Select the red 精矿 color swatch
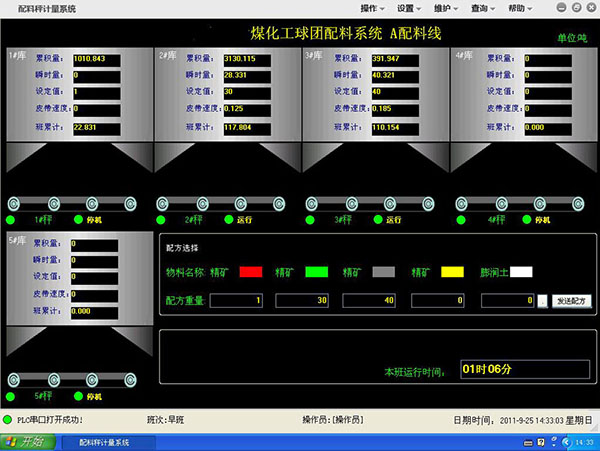This screenshot has height=451, width=600. [250, 271]
